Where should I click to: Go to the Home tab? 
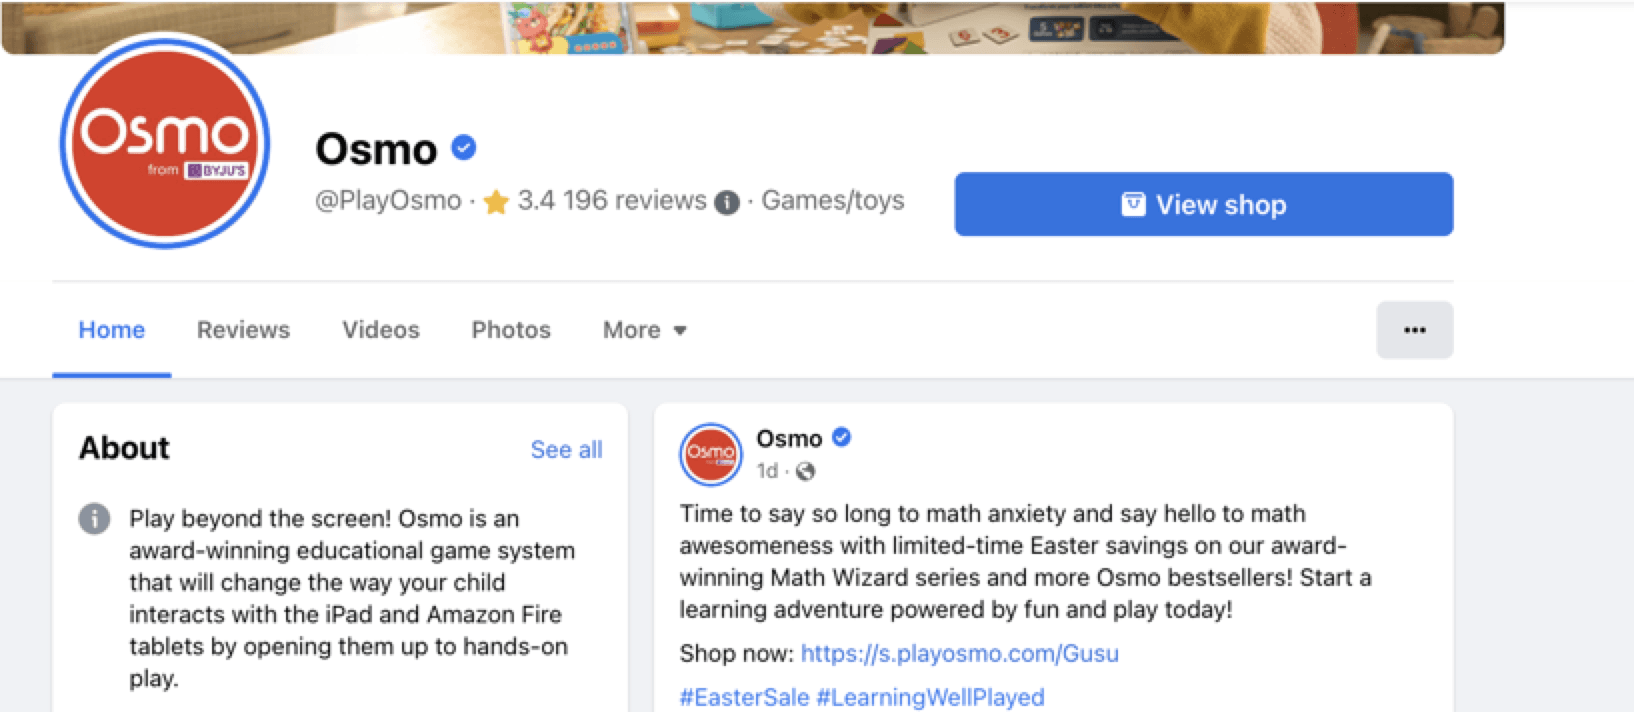point(112,330)
